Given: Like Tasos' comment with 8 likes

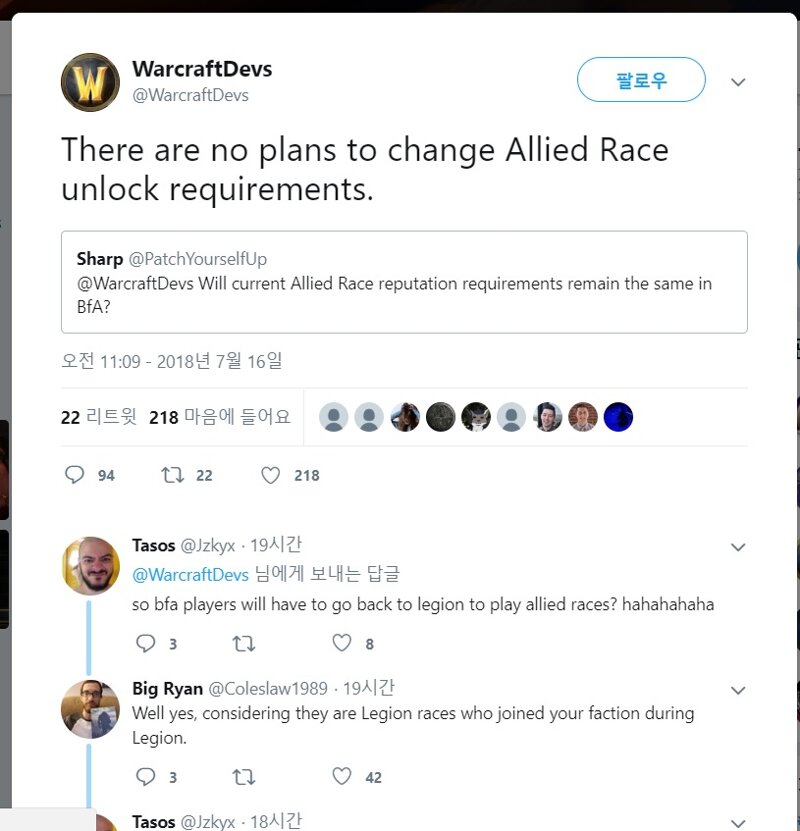Looking at the screenshot, I should (x=342, y=643).
